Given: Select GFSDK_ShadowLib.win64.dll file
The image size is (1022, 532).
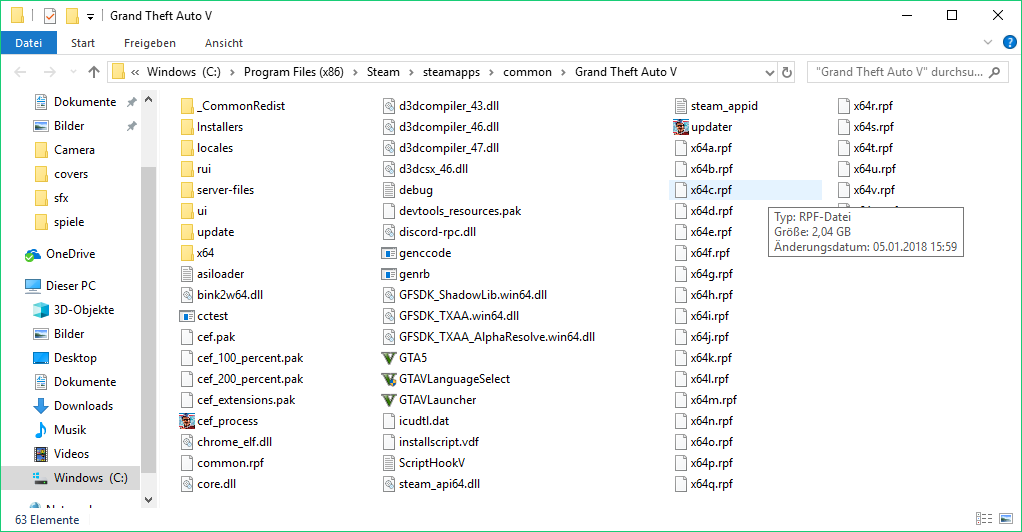Looking at the screenshot, I should tap(465, 295).
